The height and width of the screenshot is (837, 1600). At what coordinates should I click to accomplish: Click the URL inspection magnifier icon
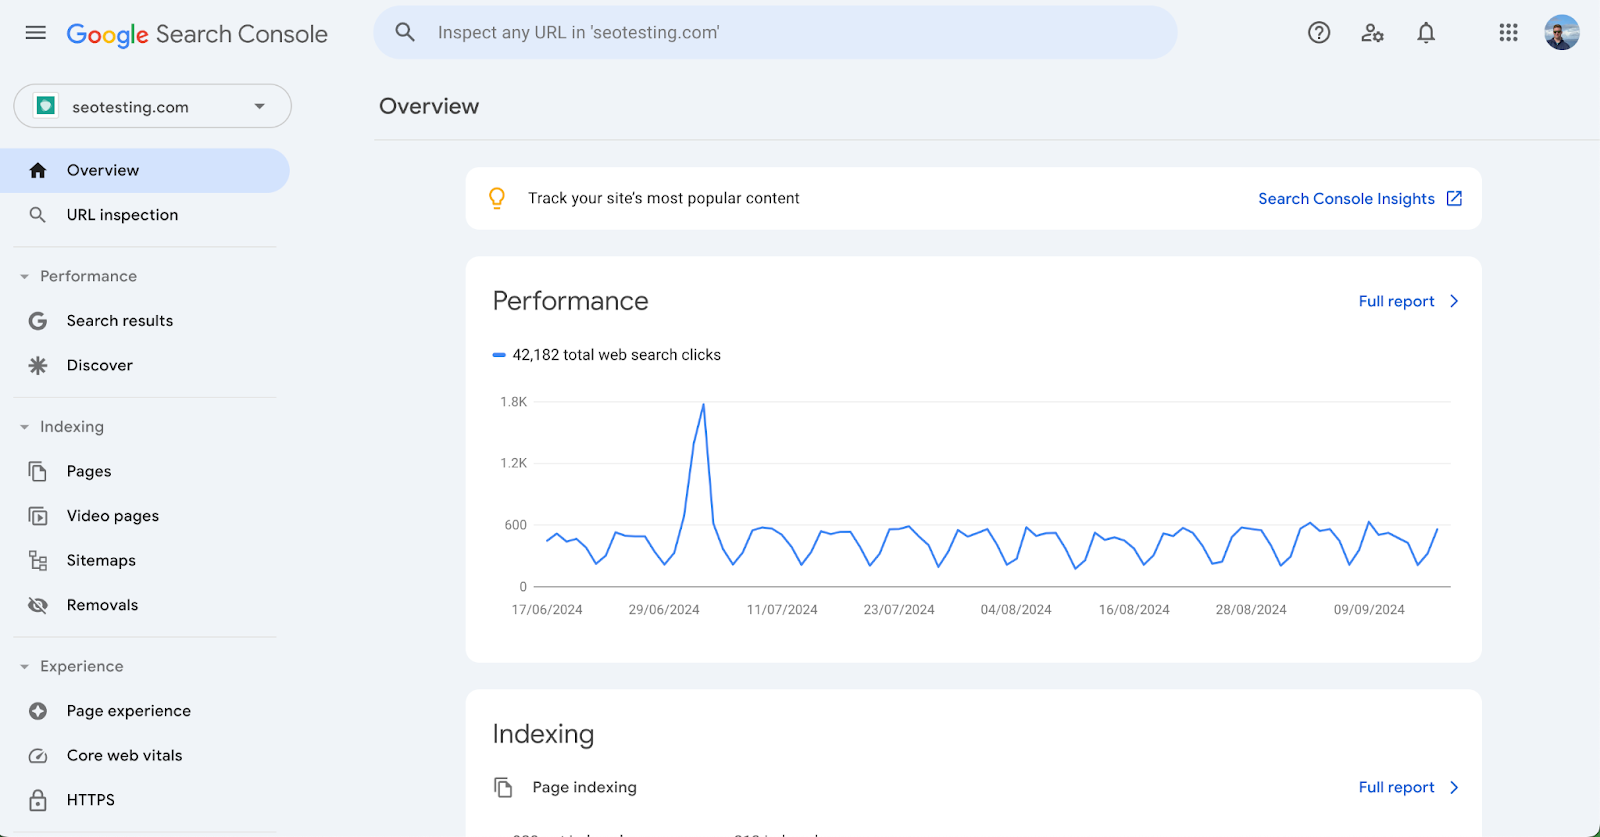(x=38, y=215)
